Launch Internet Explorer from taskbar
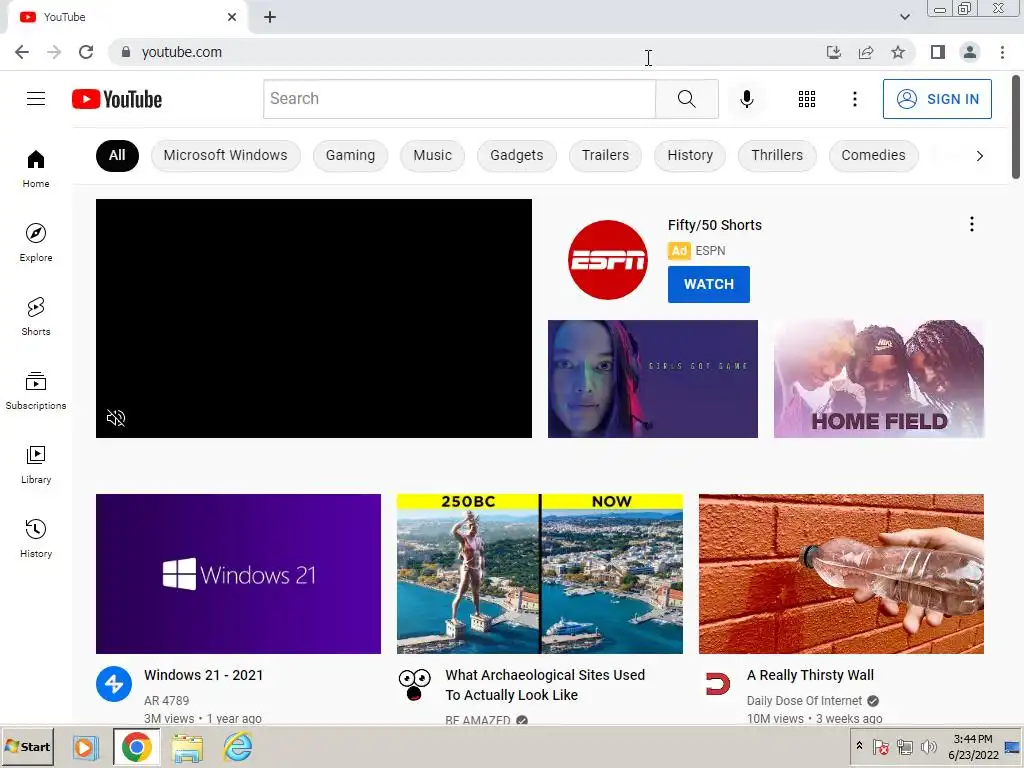This screenshot has height=768, width=1024. click(x=238, y=747)
